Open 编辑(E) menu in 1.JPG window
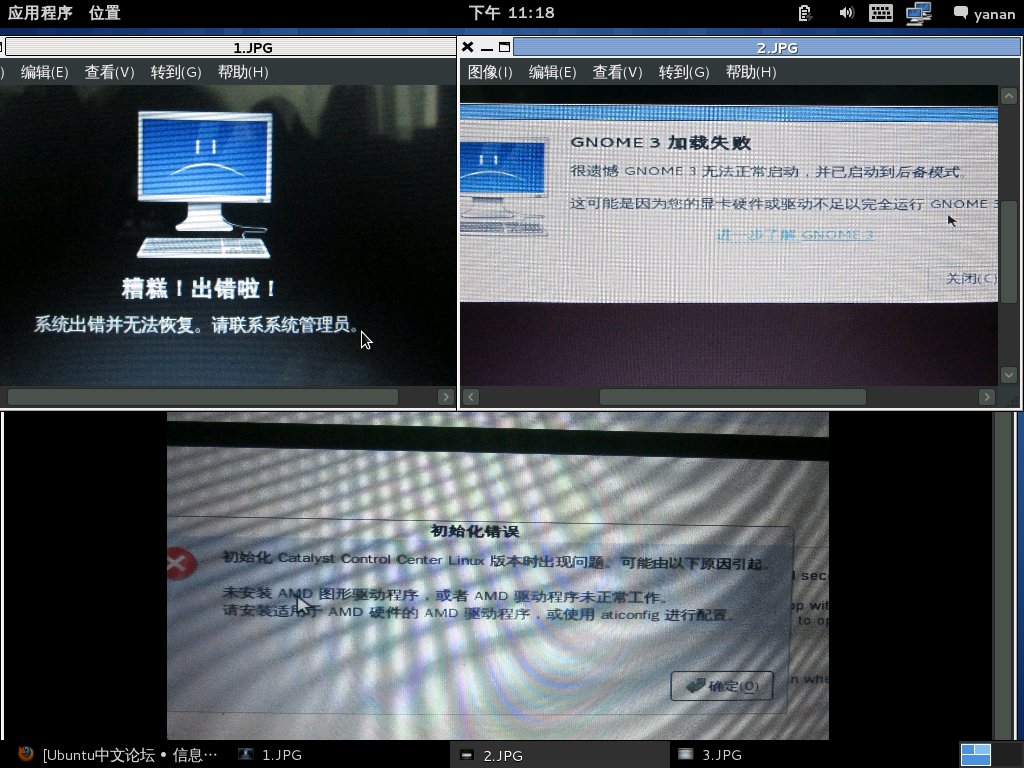 tap(44, 72)
